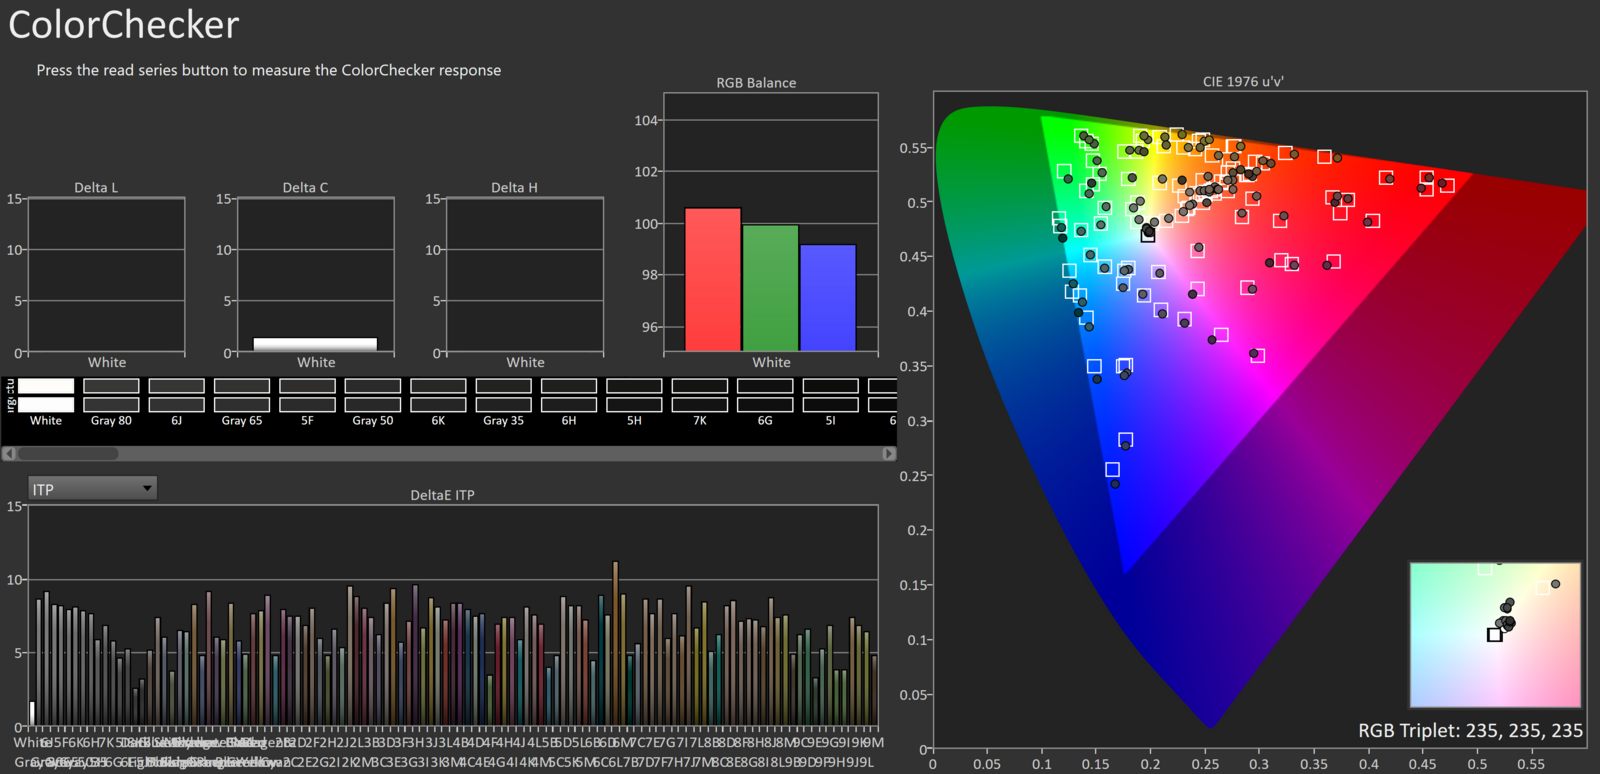Select the 6H swatch

pos(569,395)
